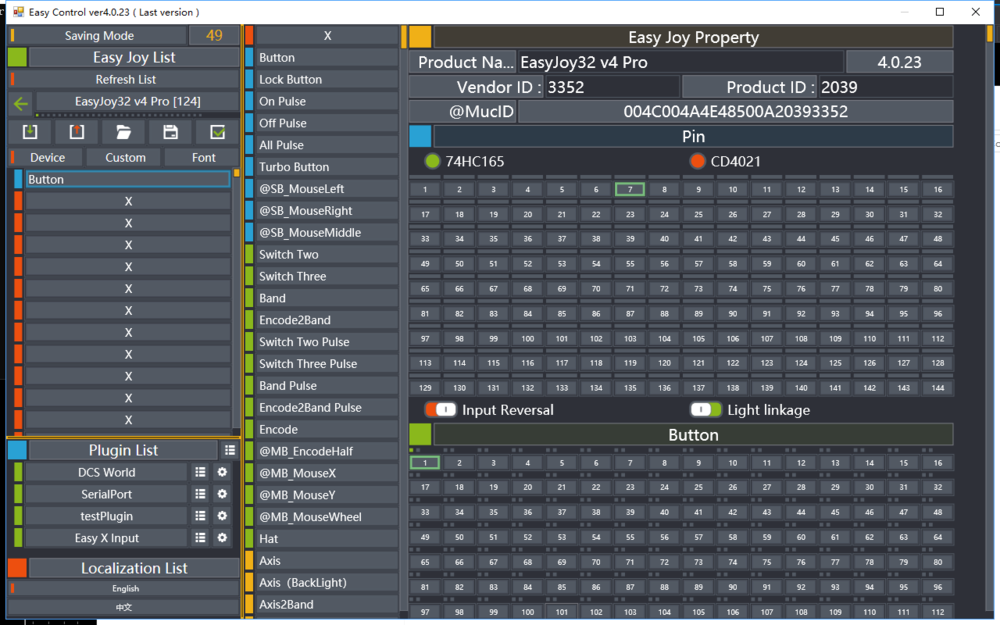The image size is (1000, 625).
Task: Select English localization
Action: pos(126,588)
